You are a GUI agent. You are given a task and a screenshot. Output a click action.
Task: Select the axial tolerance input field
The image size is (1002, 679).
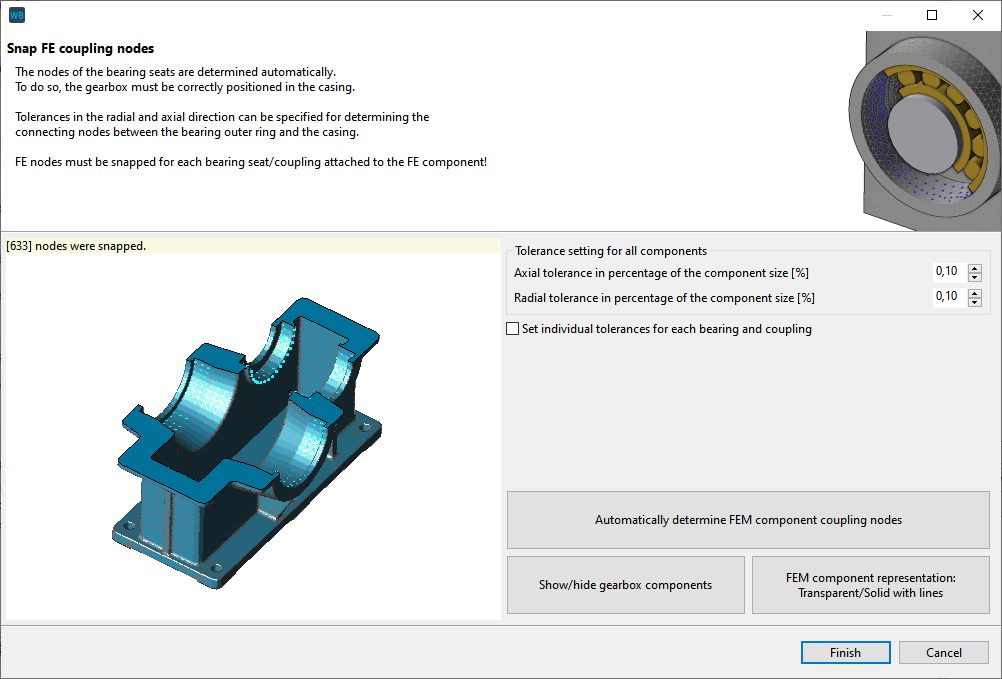(947, 271)
